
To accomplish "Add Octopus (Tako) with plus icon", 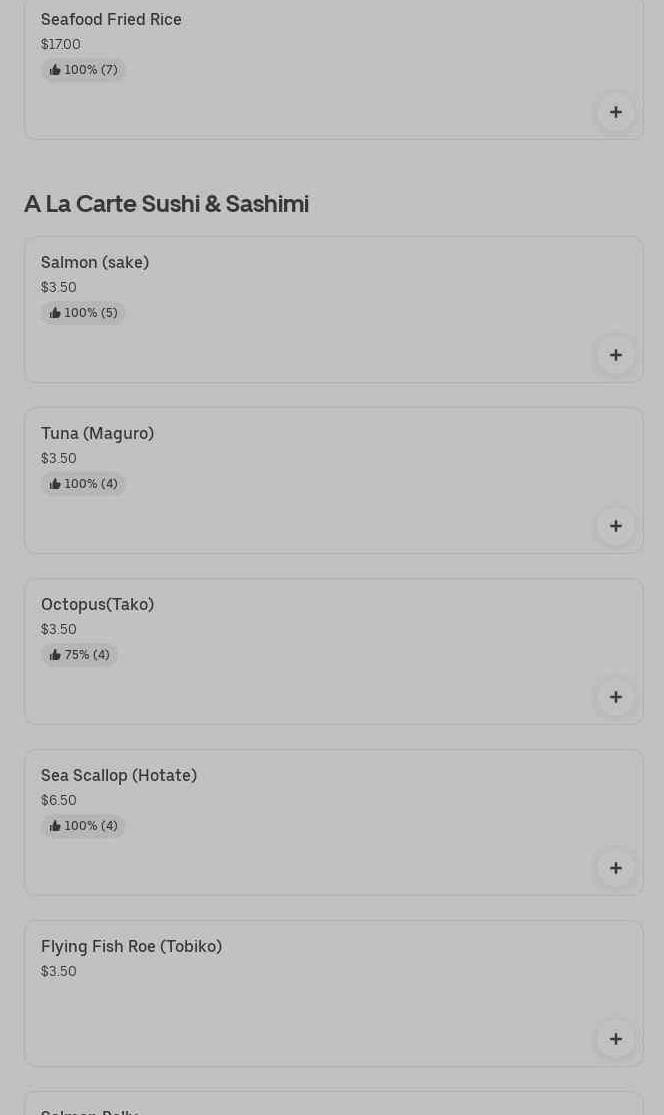I will [x=615, y=697].
